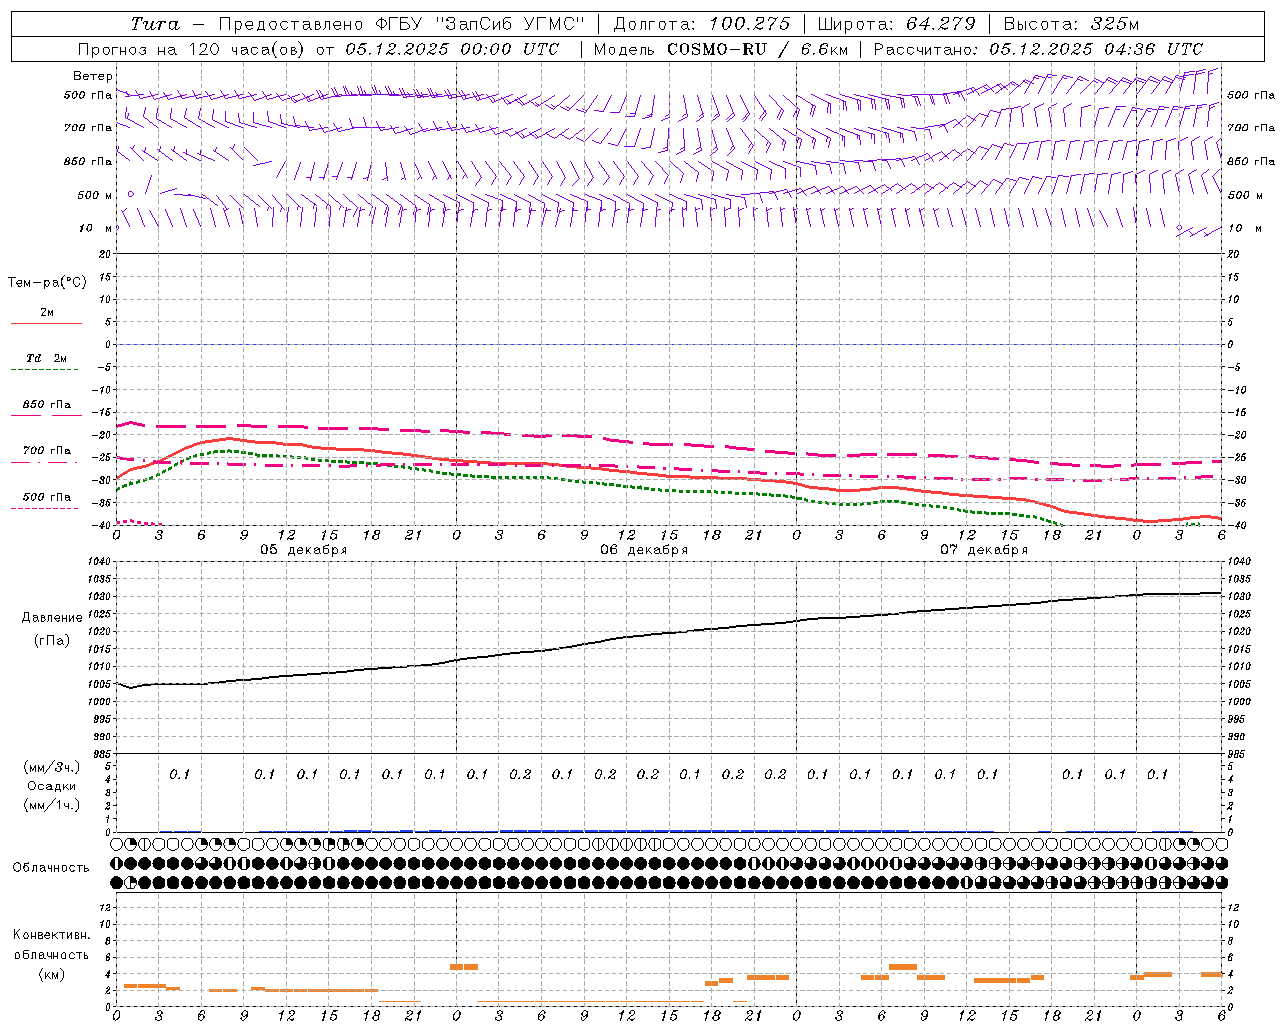Click the "500 м" wind level label on left

[95, 195]
